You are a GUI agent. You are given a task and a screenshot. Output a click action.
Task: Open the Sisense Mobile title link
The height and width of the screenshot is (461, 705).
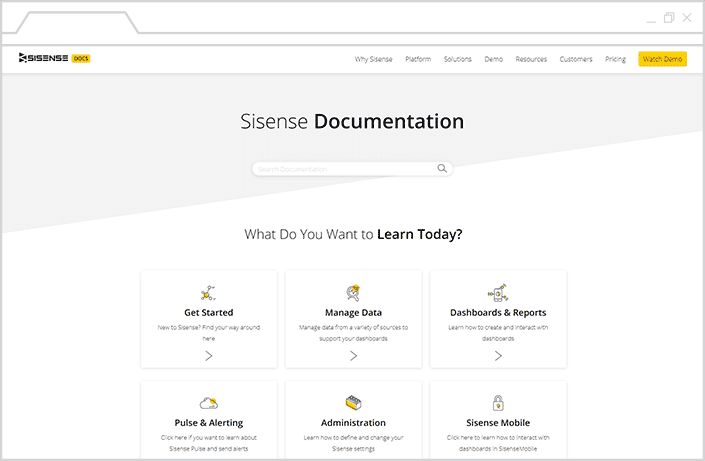[x=498, y=422]
